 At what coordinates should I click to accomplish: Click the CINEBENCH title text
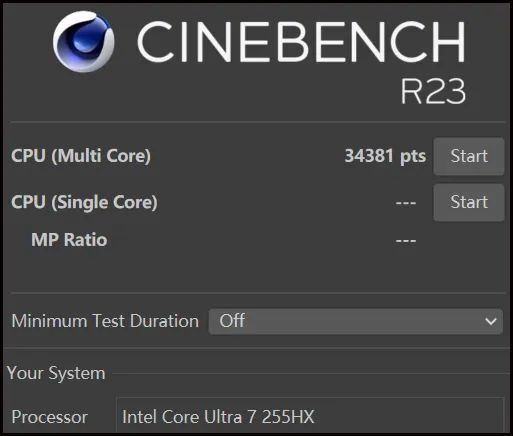point(301,41)
